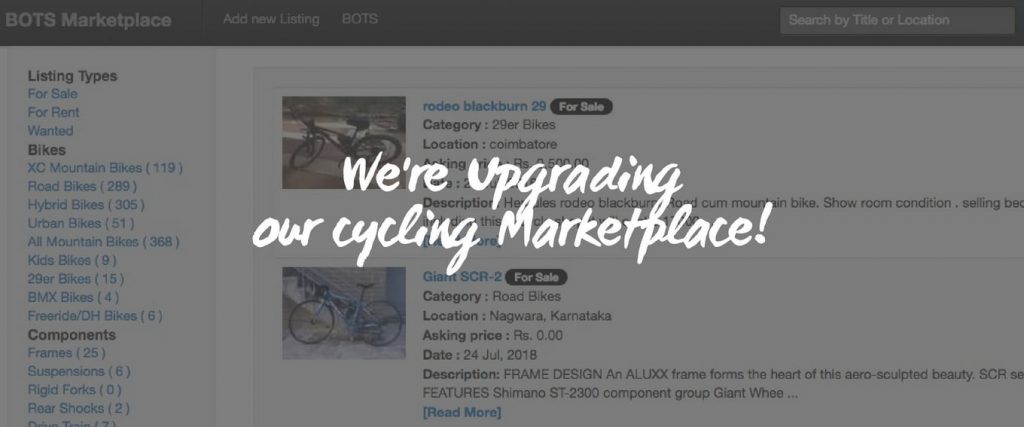Screen dimensions: 1024x427
Task: Open the rodeo blackburn bike thumbnail
Action: coord(344,143)
